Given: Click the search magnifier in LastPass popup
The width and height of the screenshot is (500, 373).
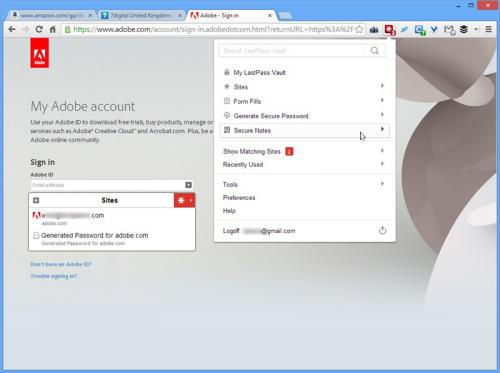Looking at the screenshot, I should pos(375,51).
